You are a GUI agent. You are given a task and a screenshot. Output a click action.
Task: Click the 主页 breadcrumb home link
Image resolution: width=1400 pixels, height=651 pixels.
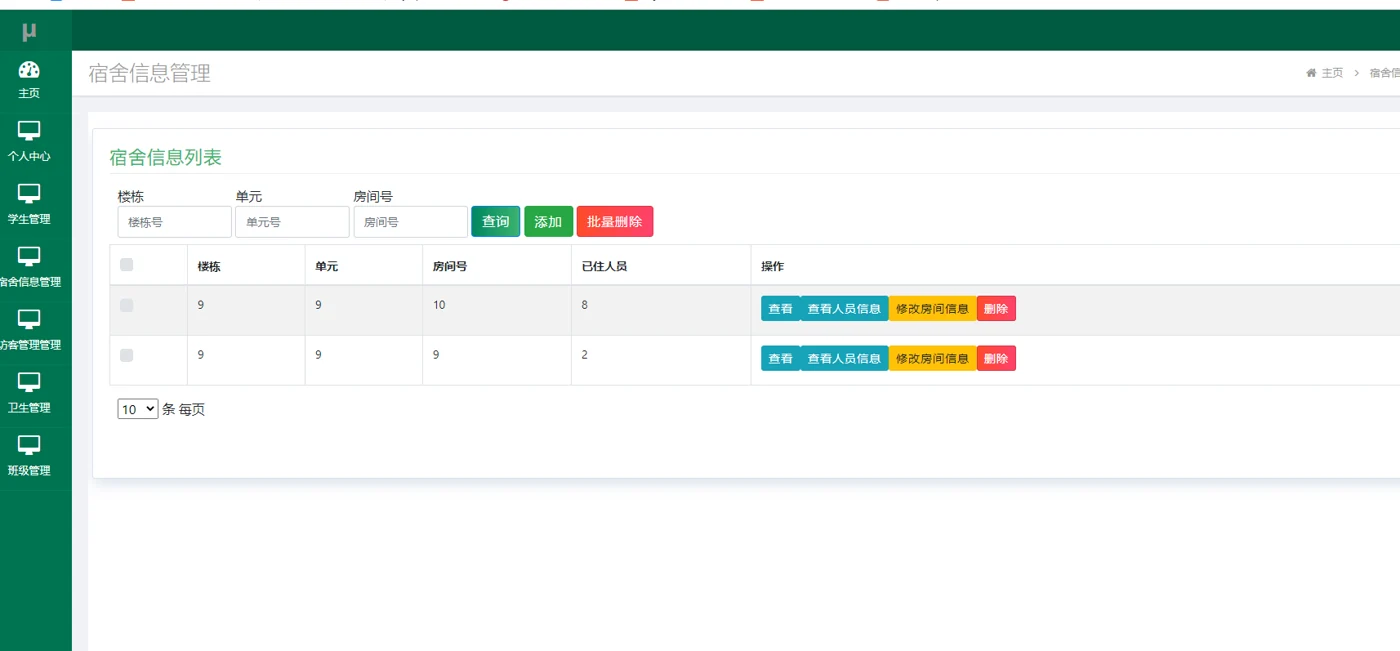coord(1325,73)
